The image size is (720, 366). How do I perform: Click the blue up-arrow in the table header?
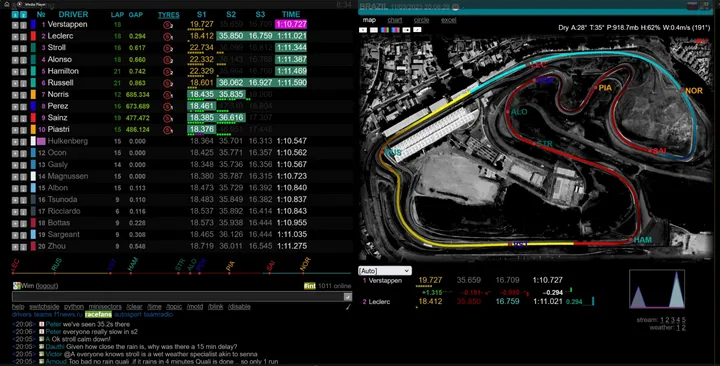point(15,15)
